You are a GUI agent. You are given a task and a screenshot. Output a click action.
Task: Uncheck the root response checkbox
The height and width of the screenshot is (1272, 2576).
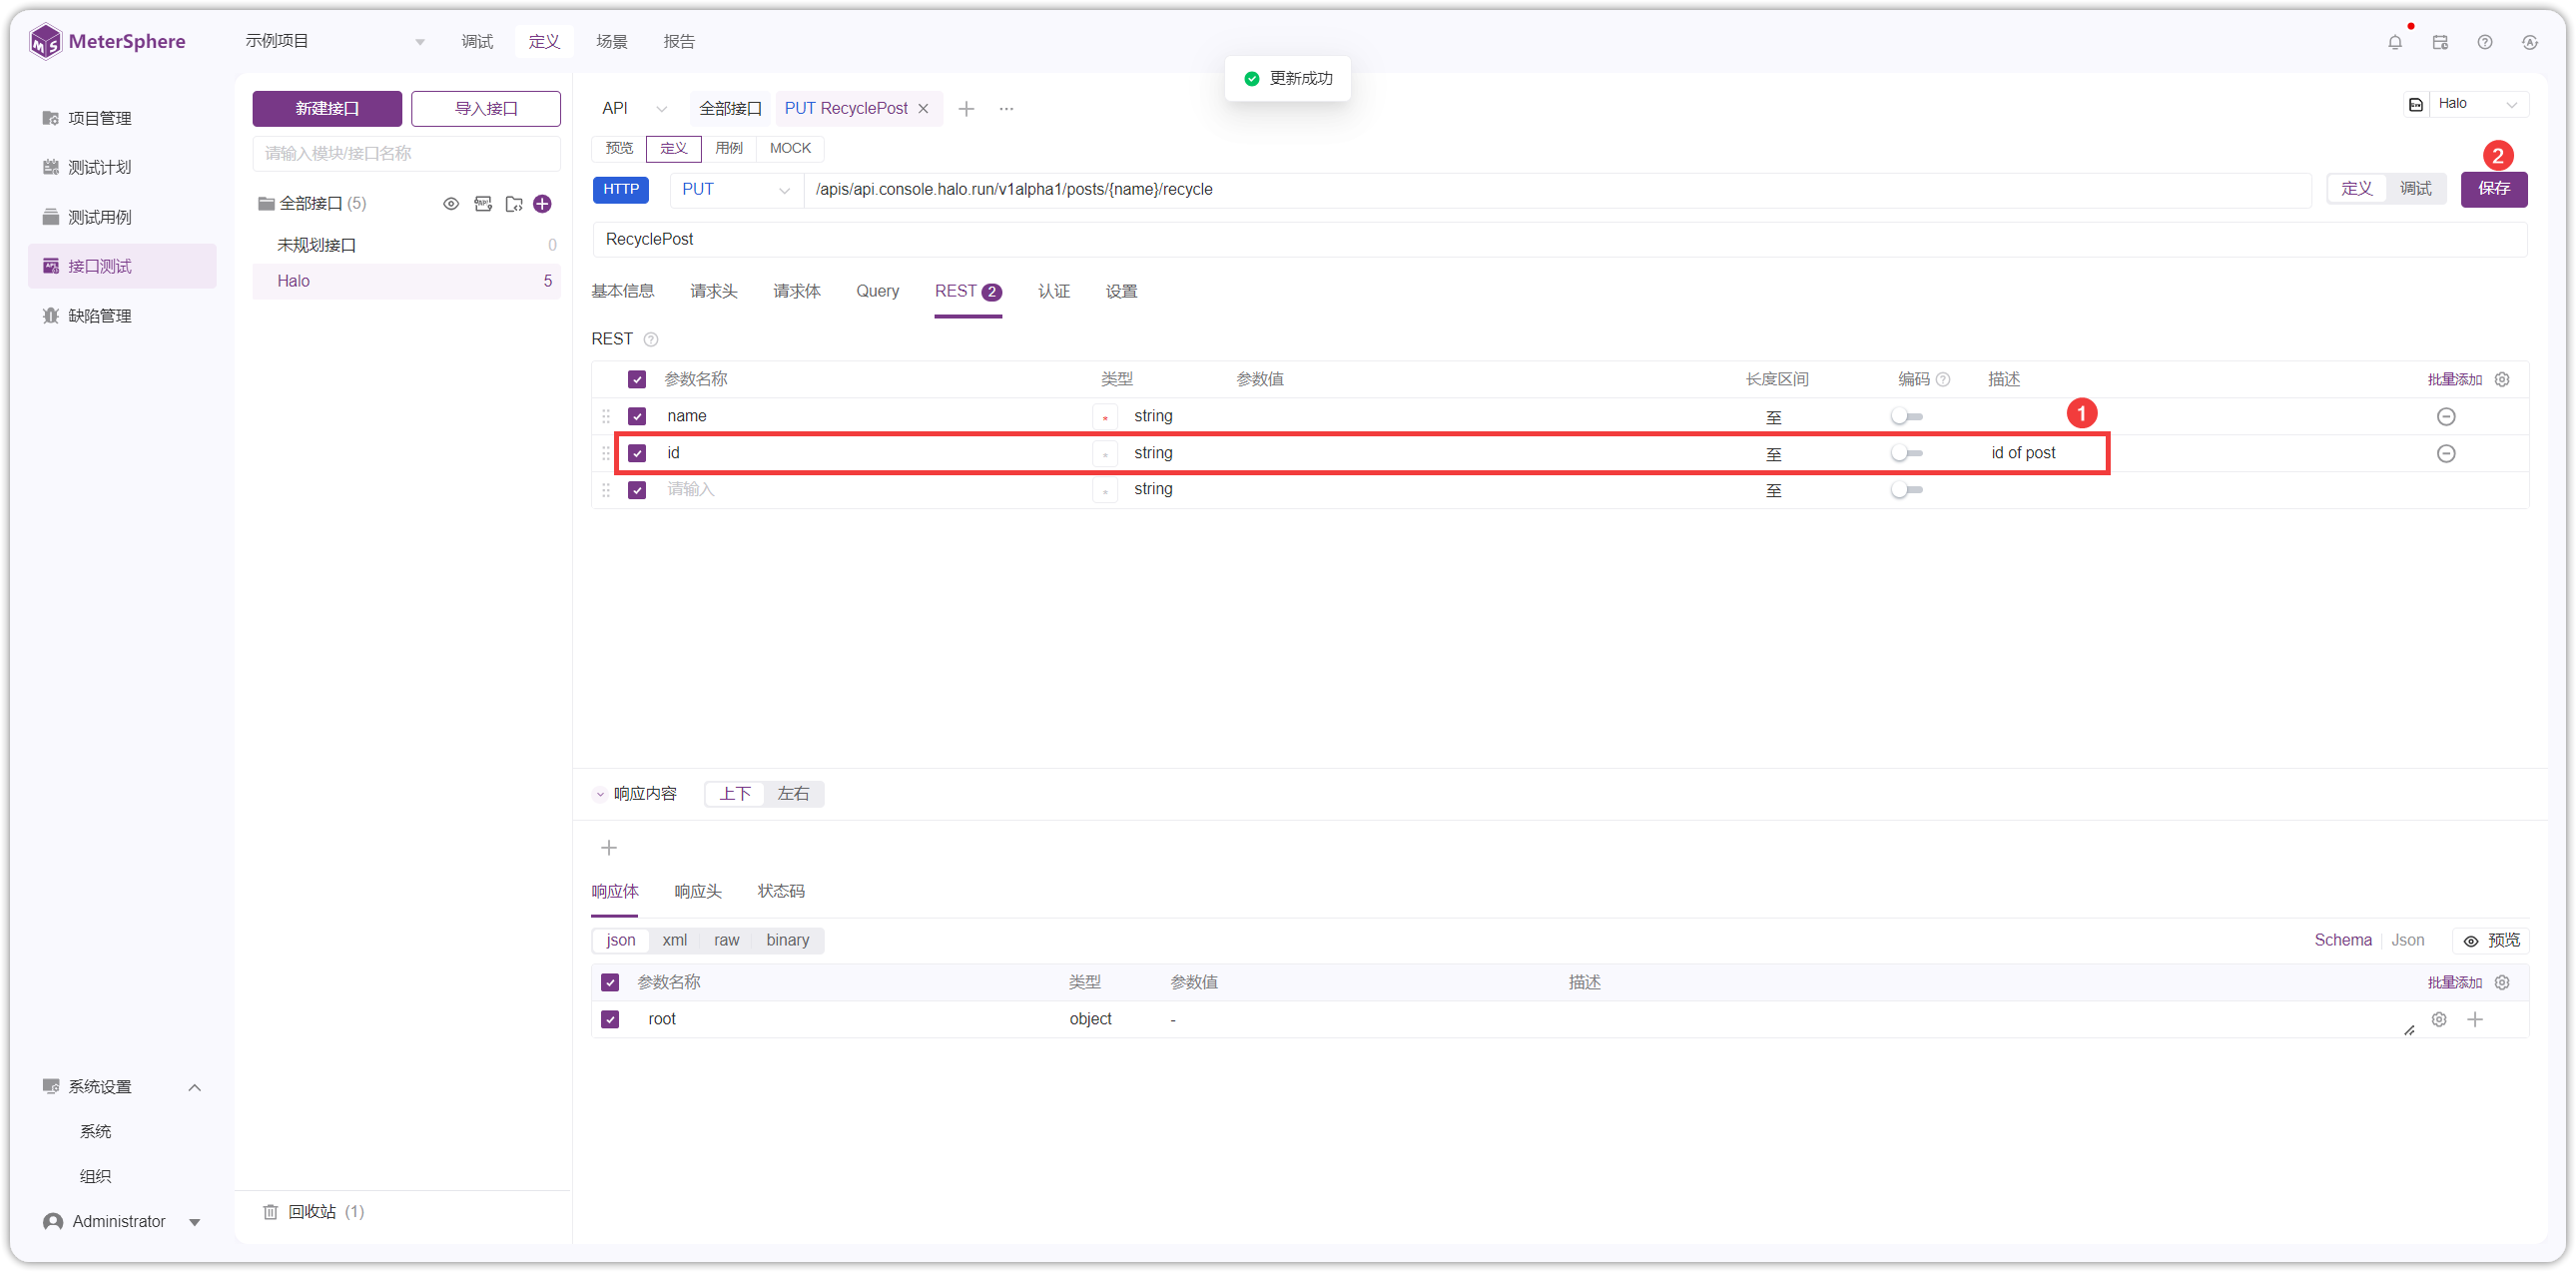610,1019
